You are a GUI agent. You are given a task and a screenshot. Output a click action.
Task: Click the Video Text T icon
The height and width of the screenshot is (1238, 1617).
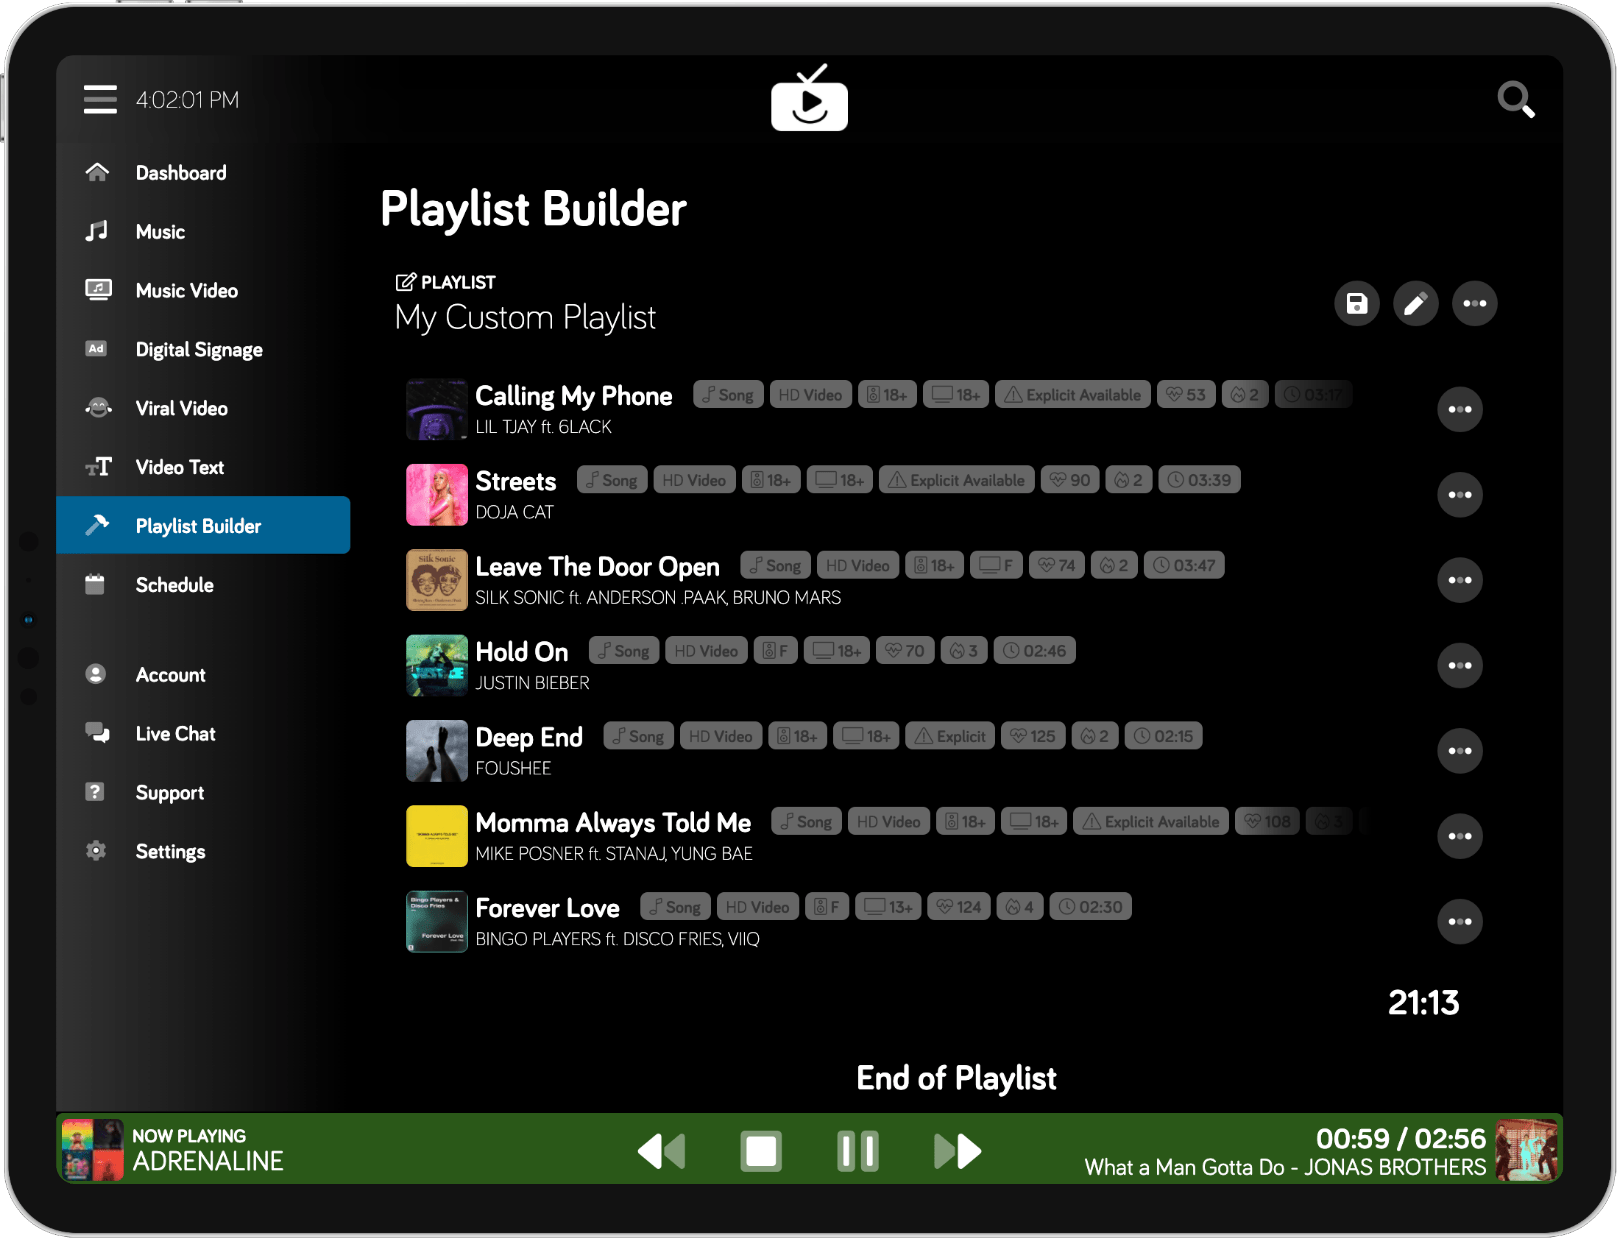[98, 467]
